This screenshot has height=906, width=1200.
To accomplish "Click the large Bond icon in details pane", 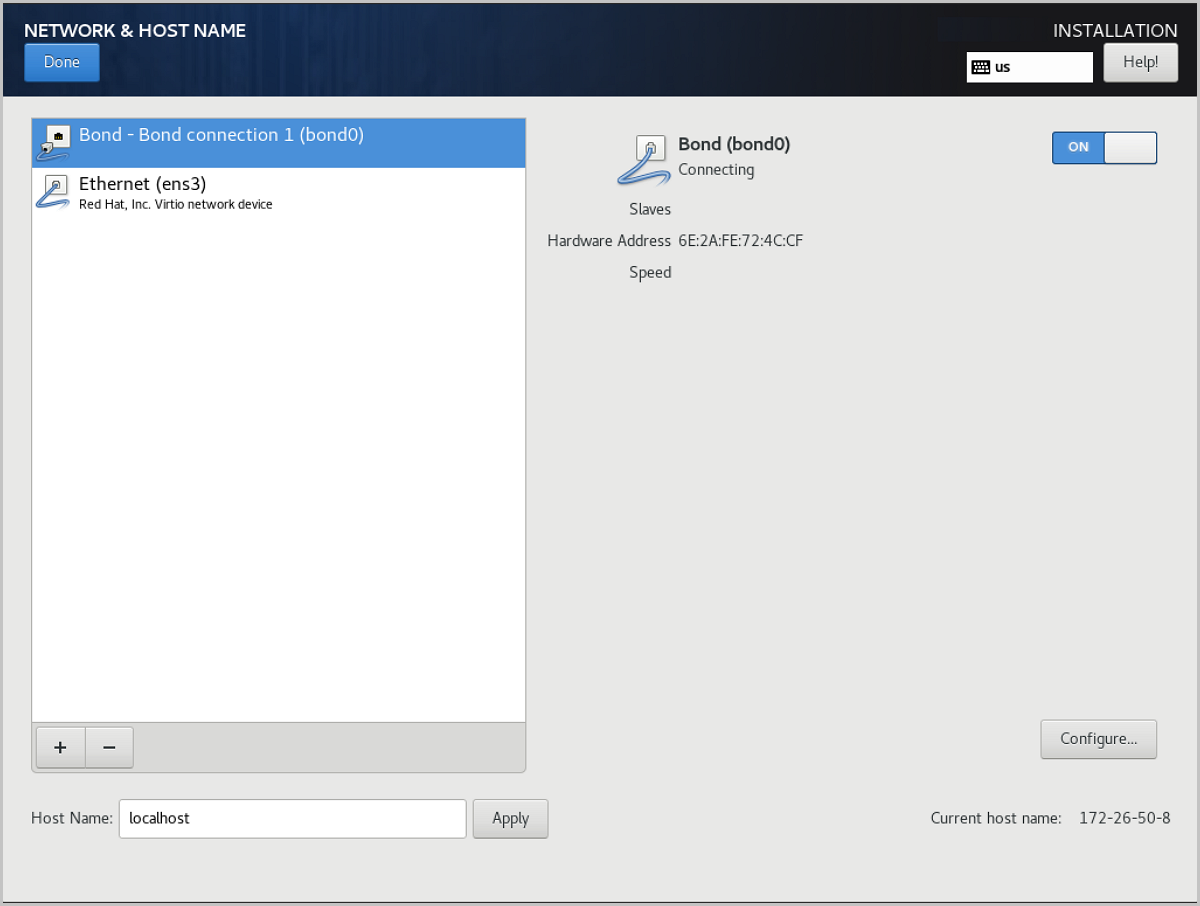I will tap(643, 161).
